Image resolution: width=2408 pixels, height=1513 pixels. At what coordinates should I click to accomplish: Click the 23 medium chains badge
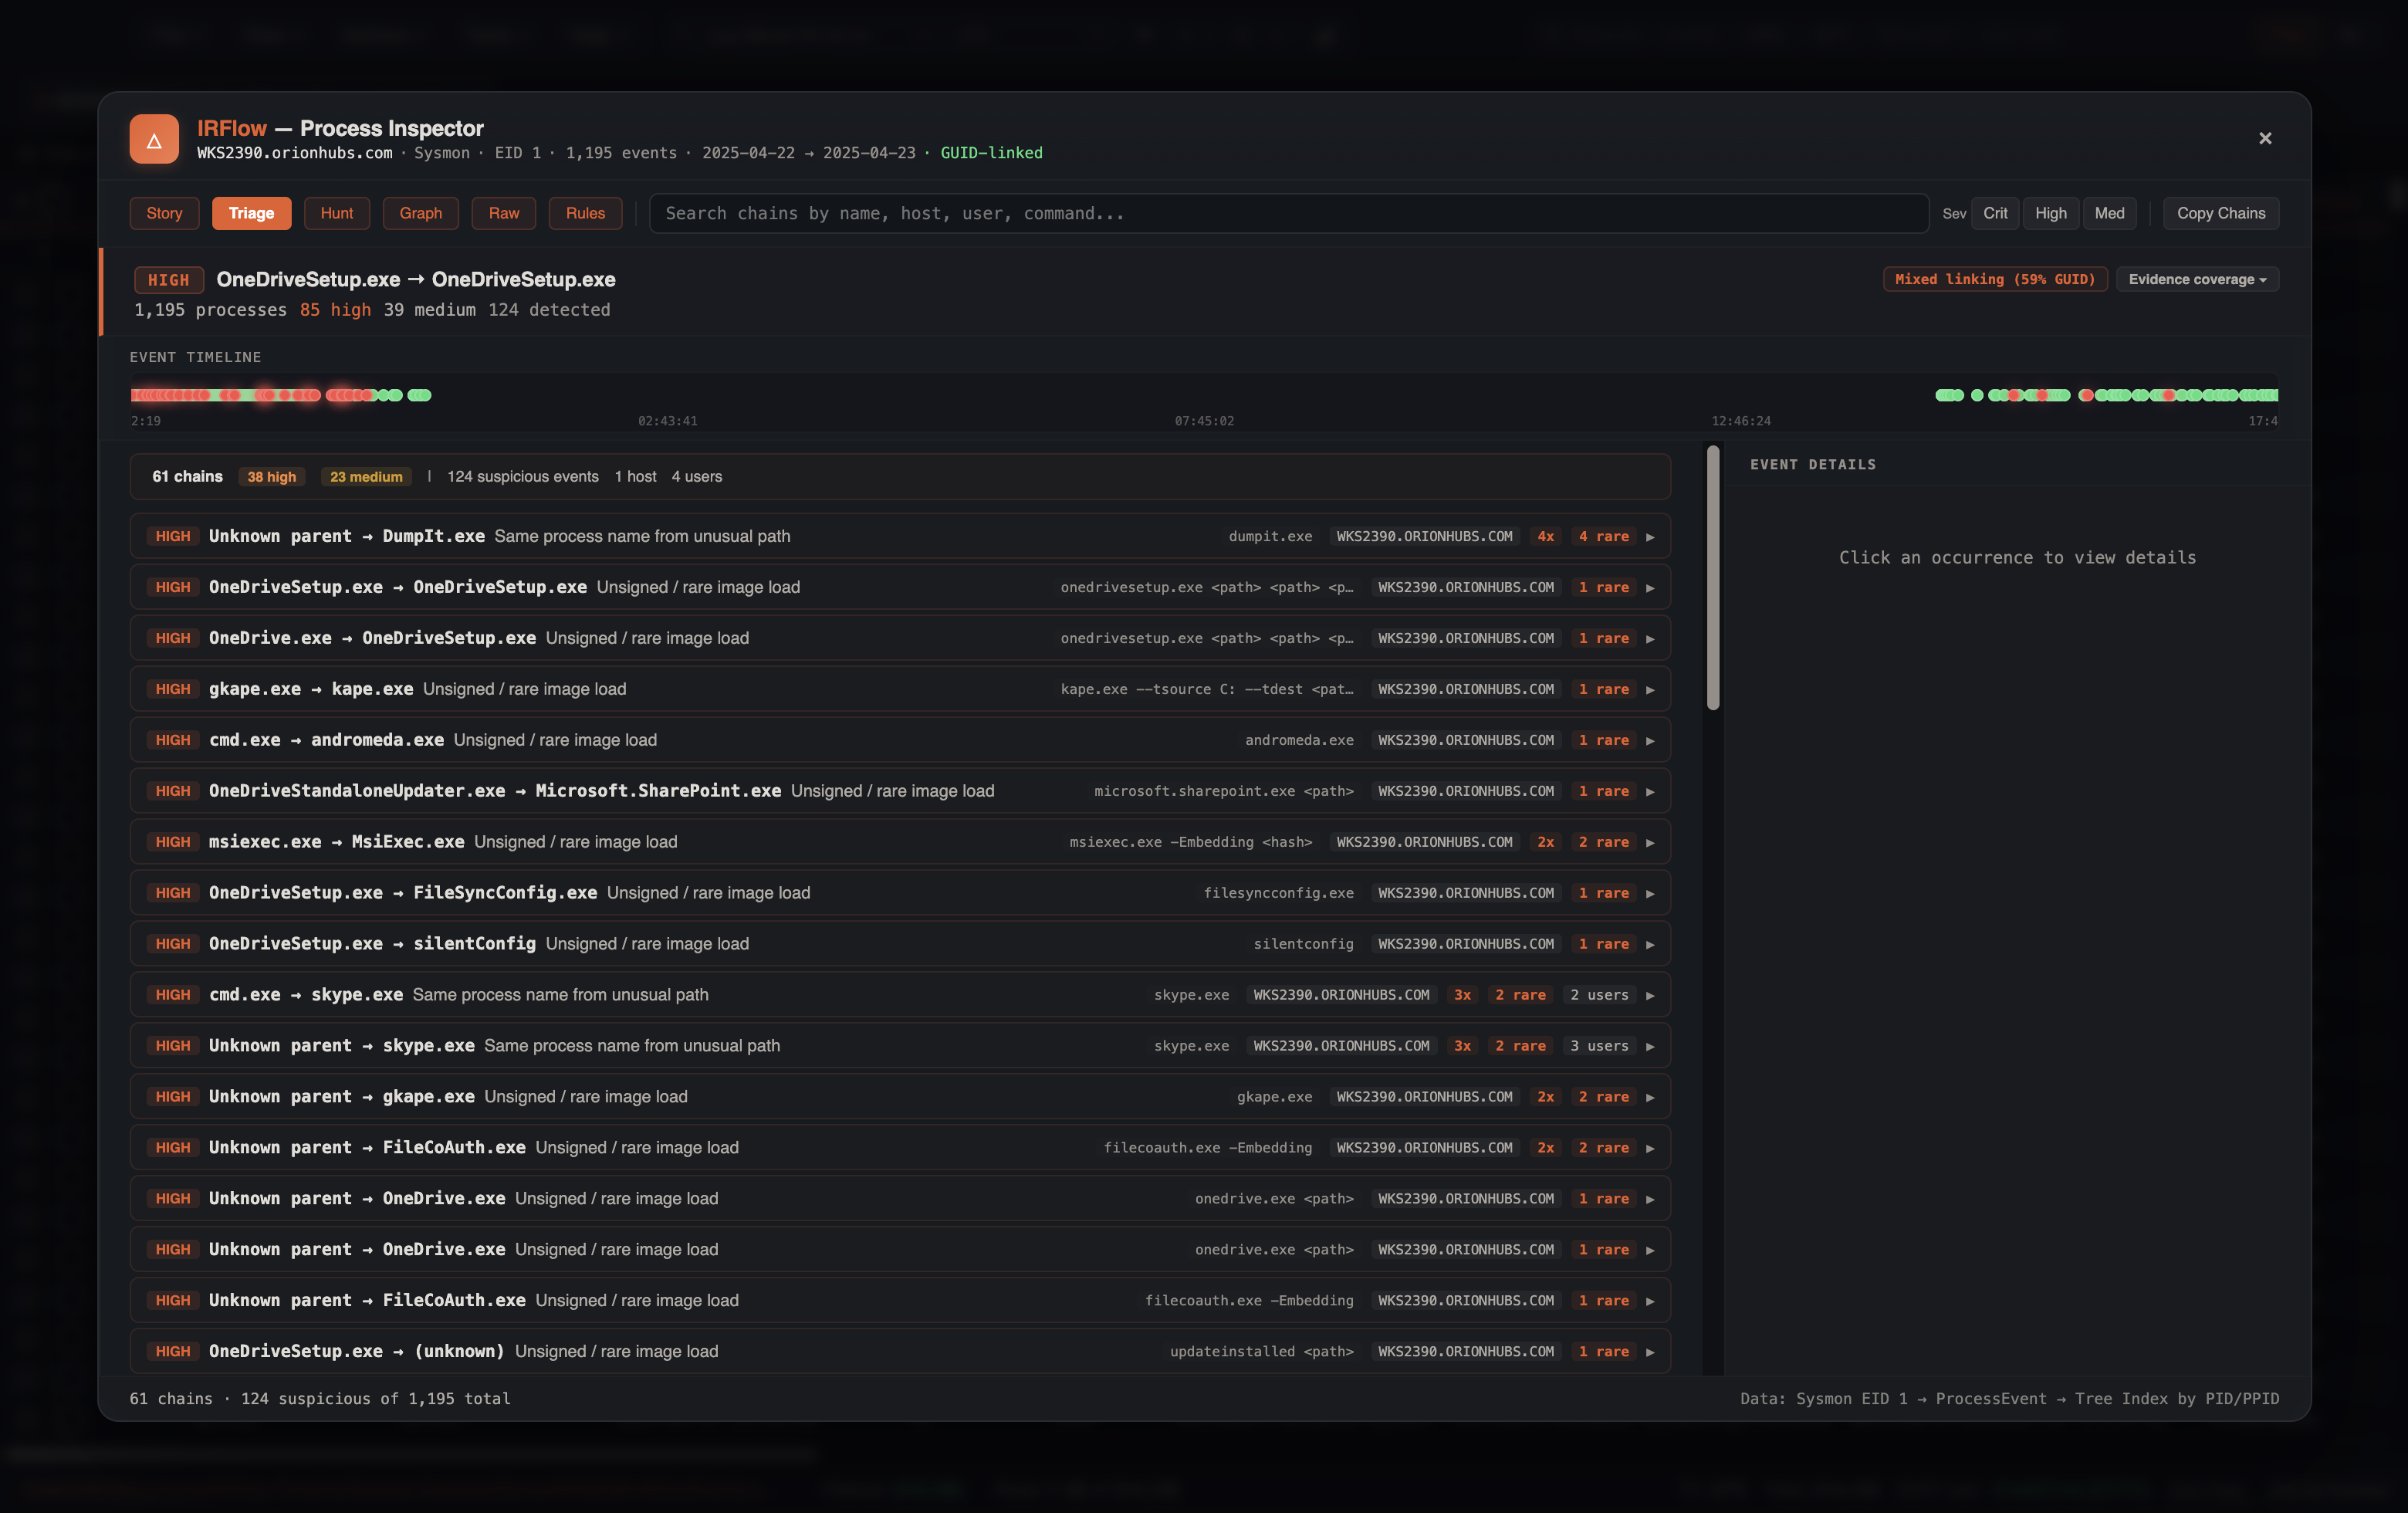(x=366, y=477)
